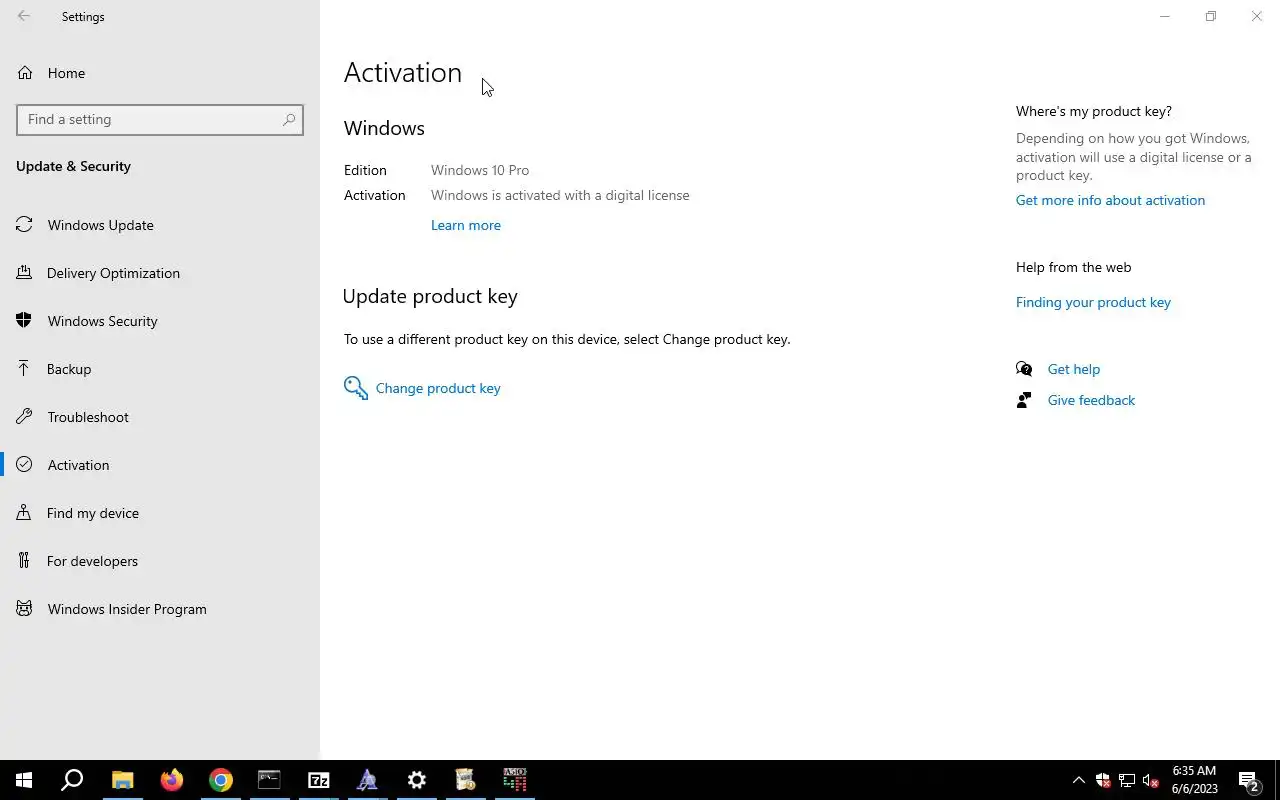1280x800 pixels.
Task: Open the Windows Start menu
Action: (x=24, y=780)
